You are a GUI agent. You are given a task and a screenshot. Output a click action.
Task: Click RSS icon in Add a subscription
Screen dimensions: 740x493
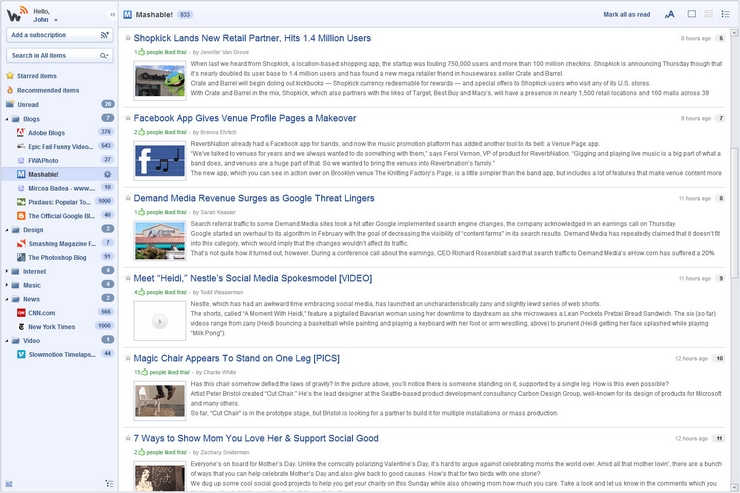point(104,35)
